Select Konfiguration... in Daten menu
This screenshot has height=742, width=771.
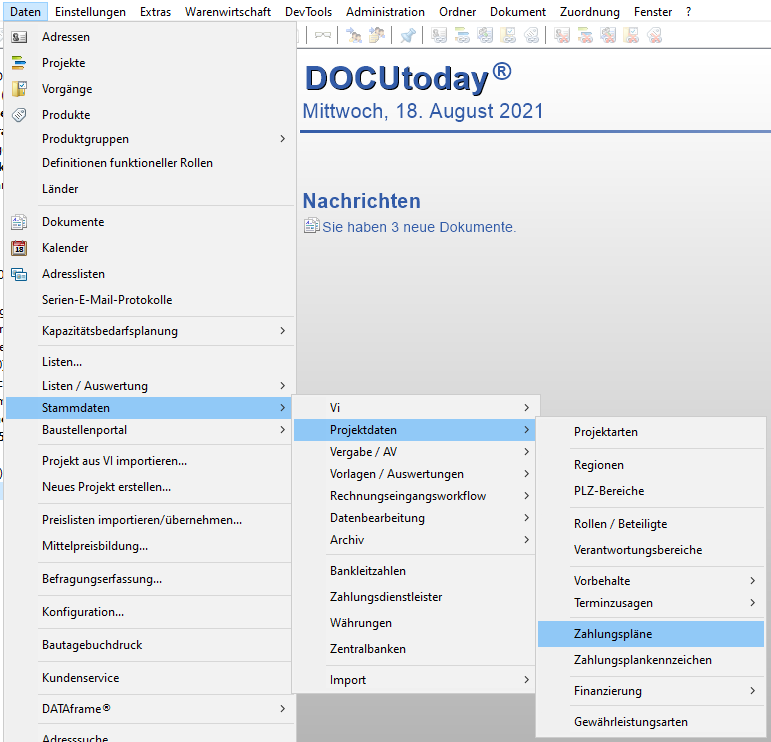(150, 612)
